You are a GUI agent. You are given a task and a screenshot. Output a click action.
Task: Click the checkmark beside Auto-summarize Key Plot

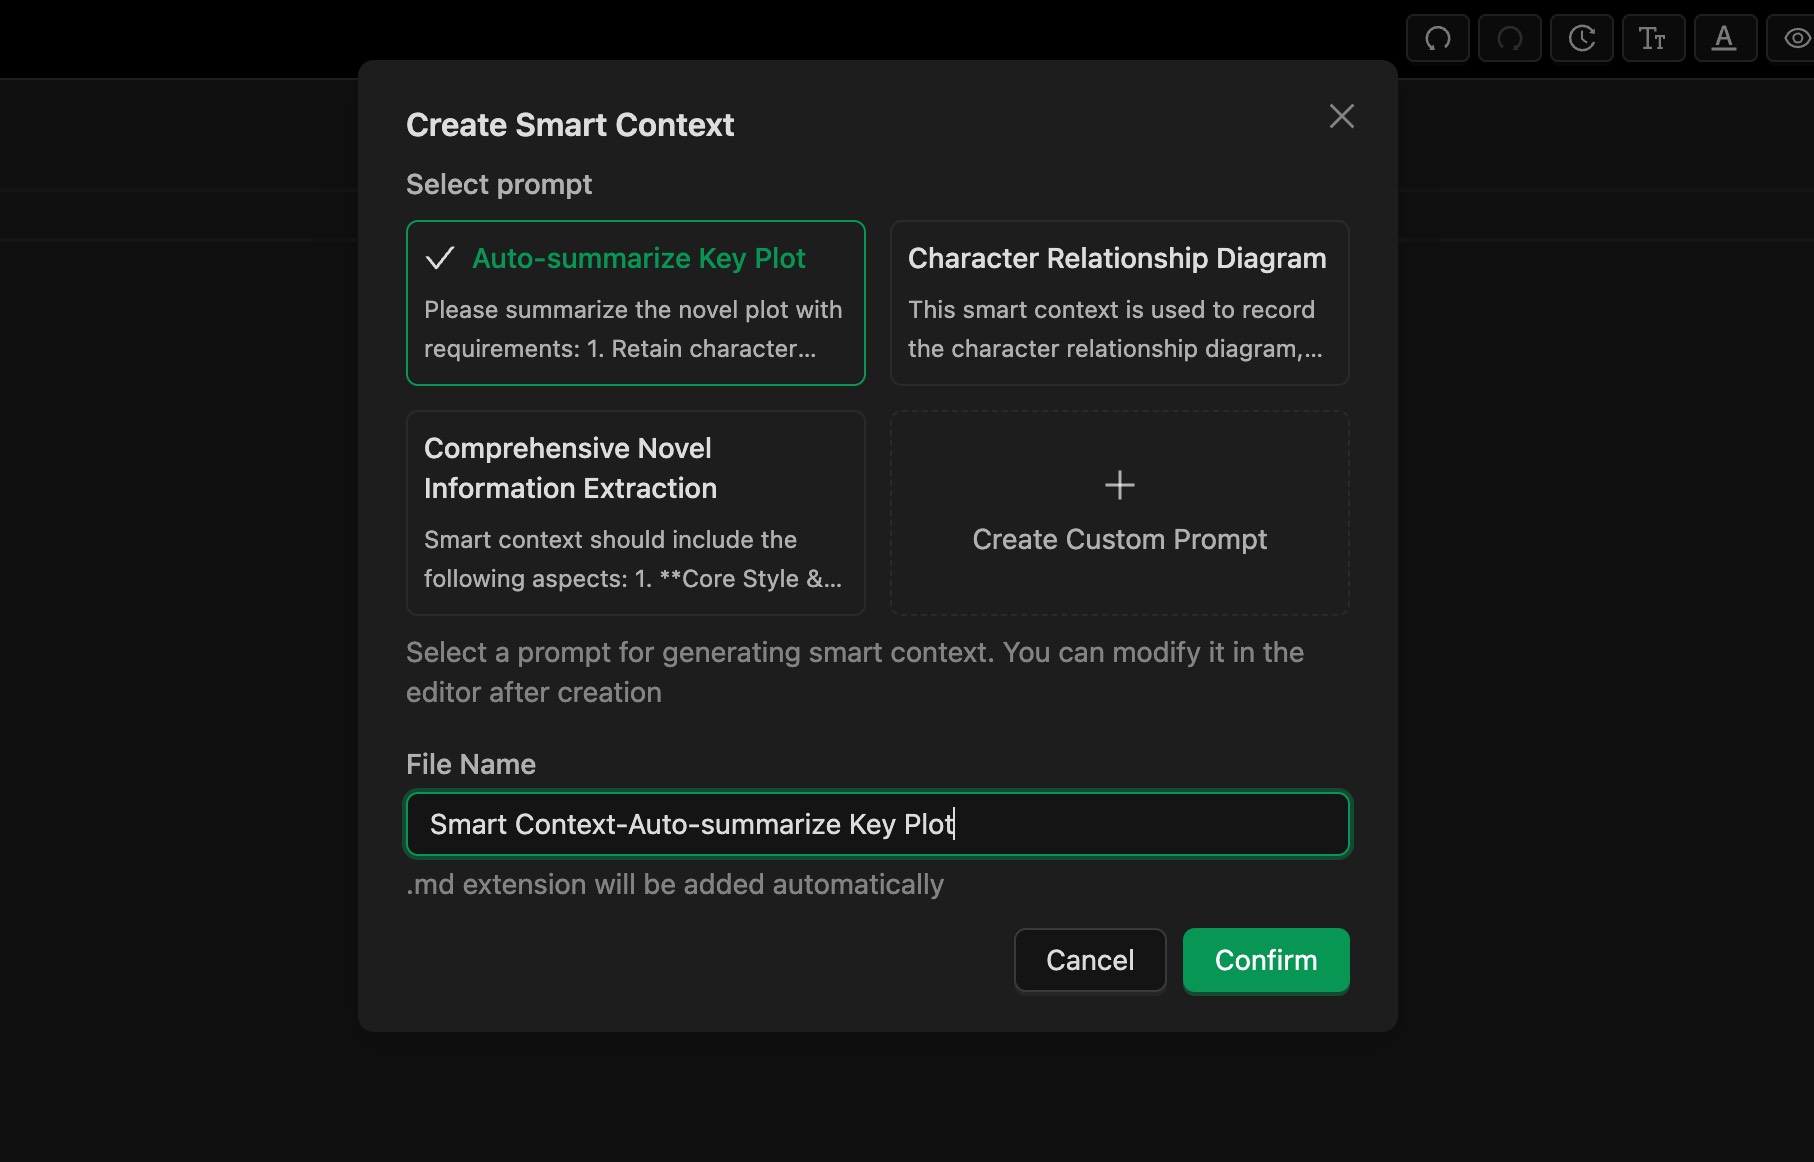tap(440, 259)
